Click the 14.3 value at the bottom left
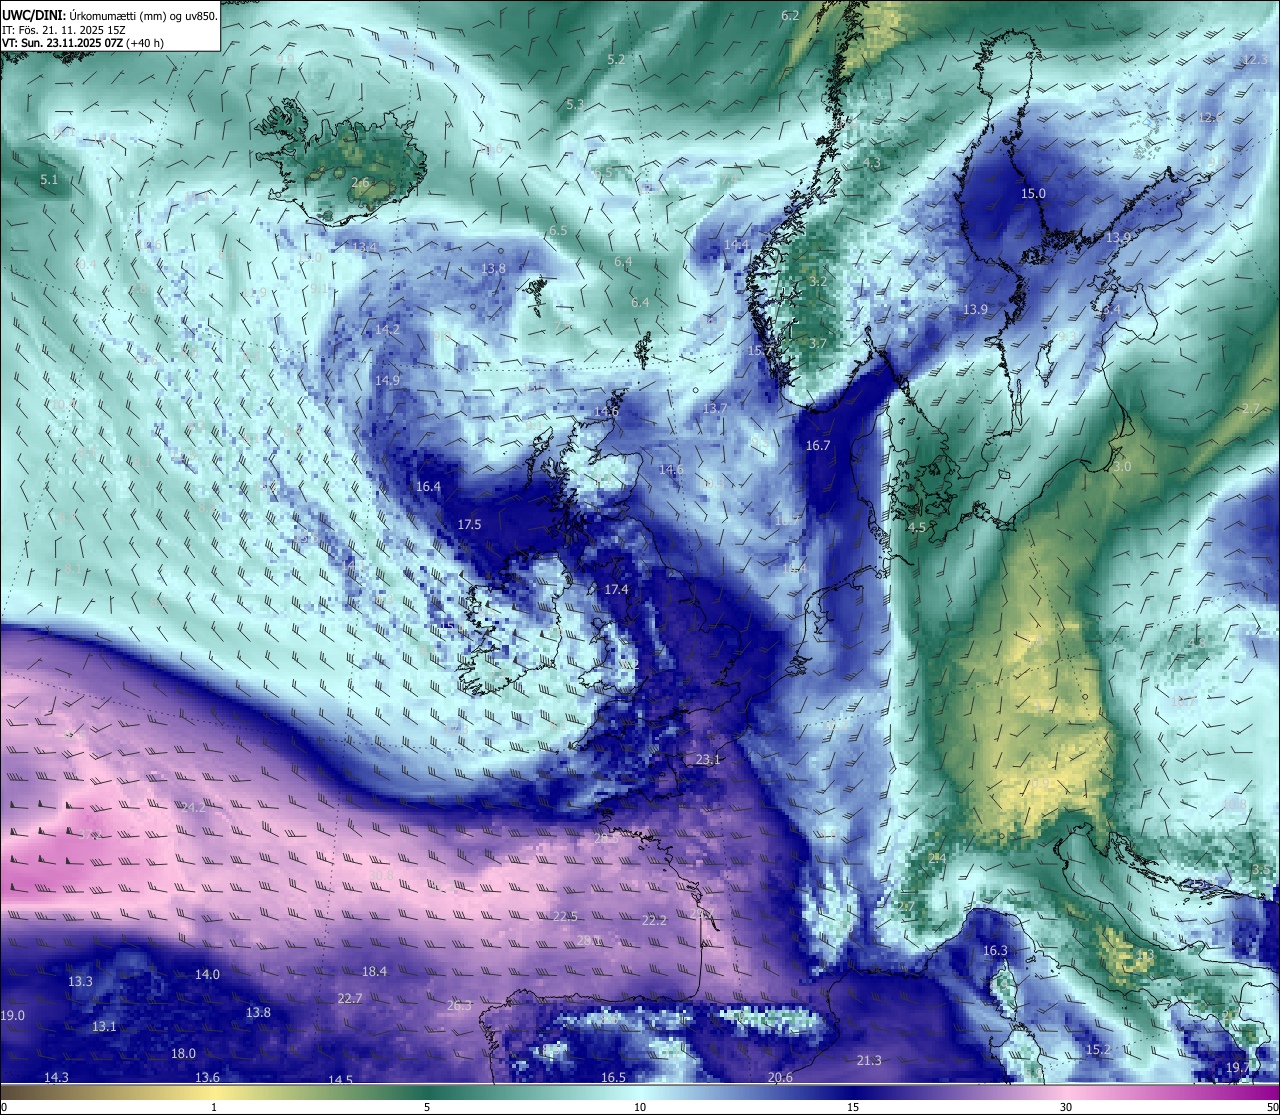This screenshot has height=1115, width=1280. tap(56, 1077)
